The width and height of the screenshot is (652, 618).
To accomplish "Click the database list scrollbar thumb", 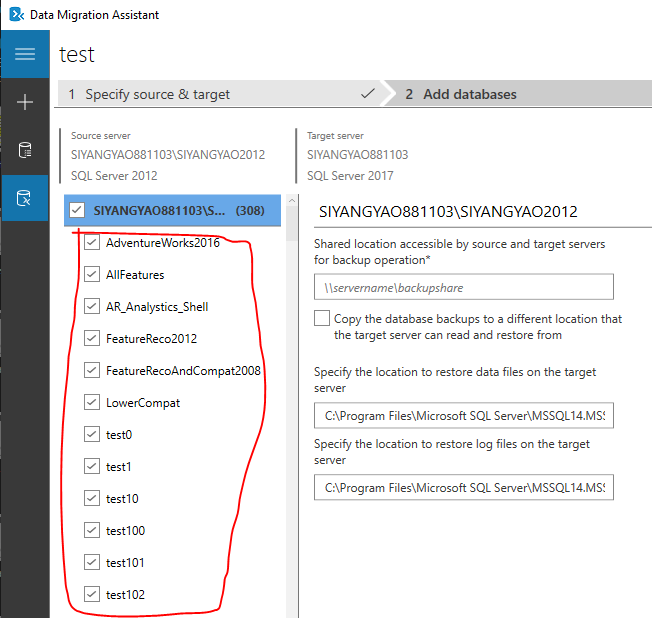I will [x=292, y=224].
